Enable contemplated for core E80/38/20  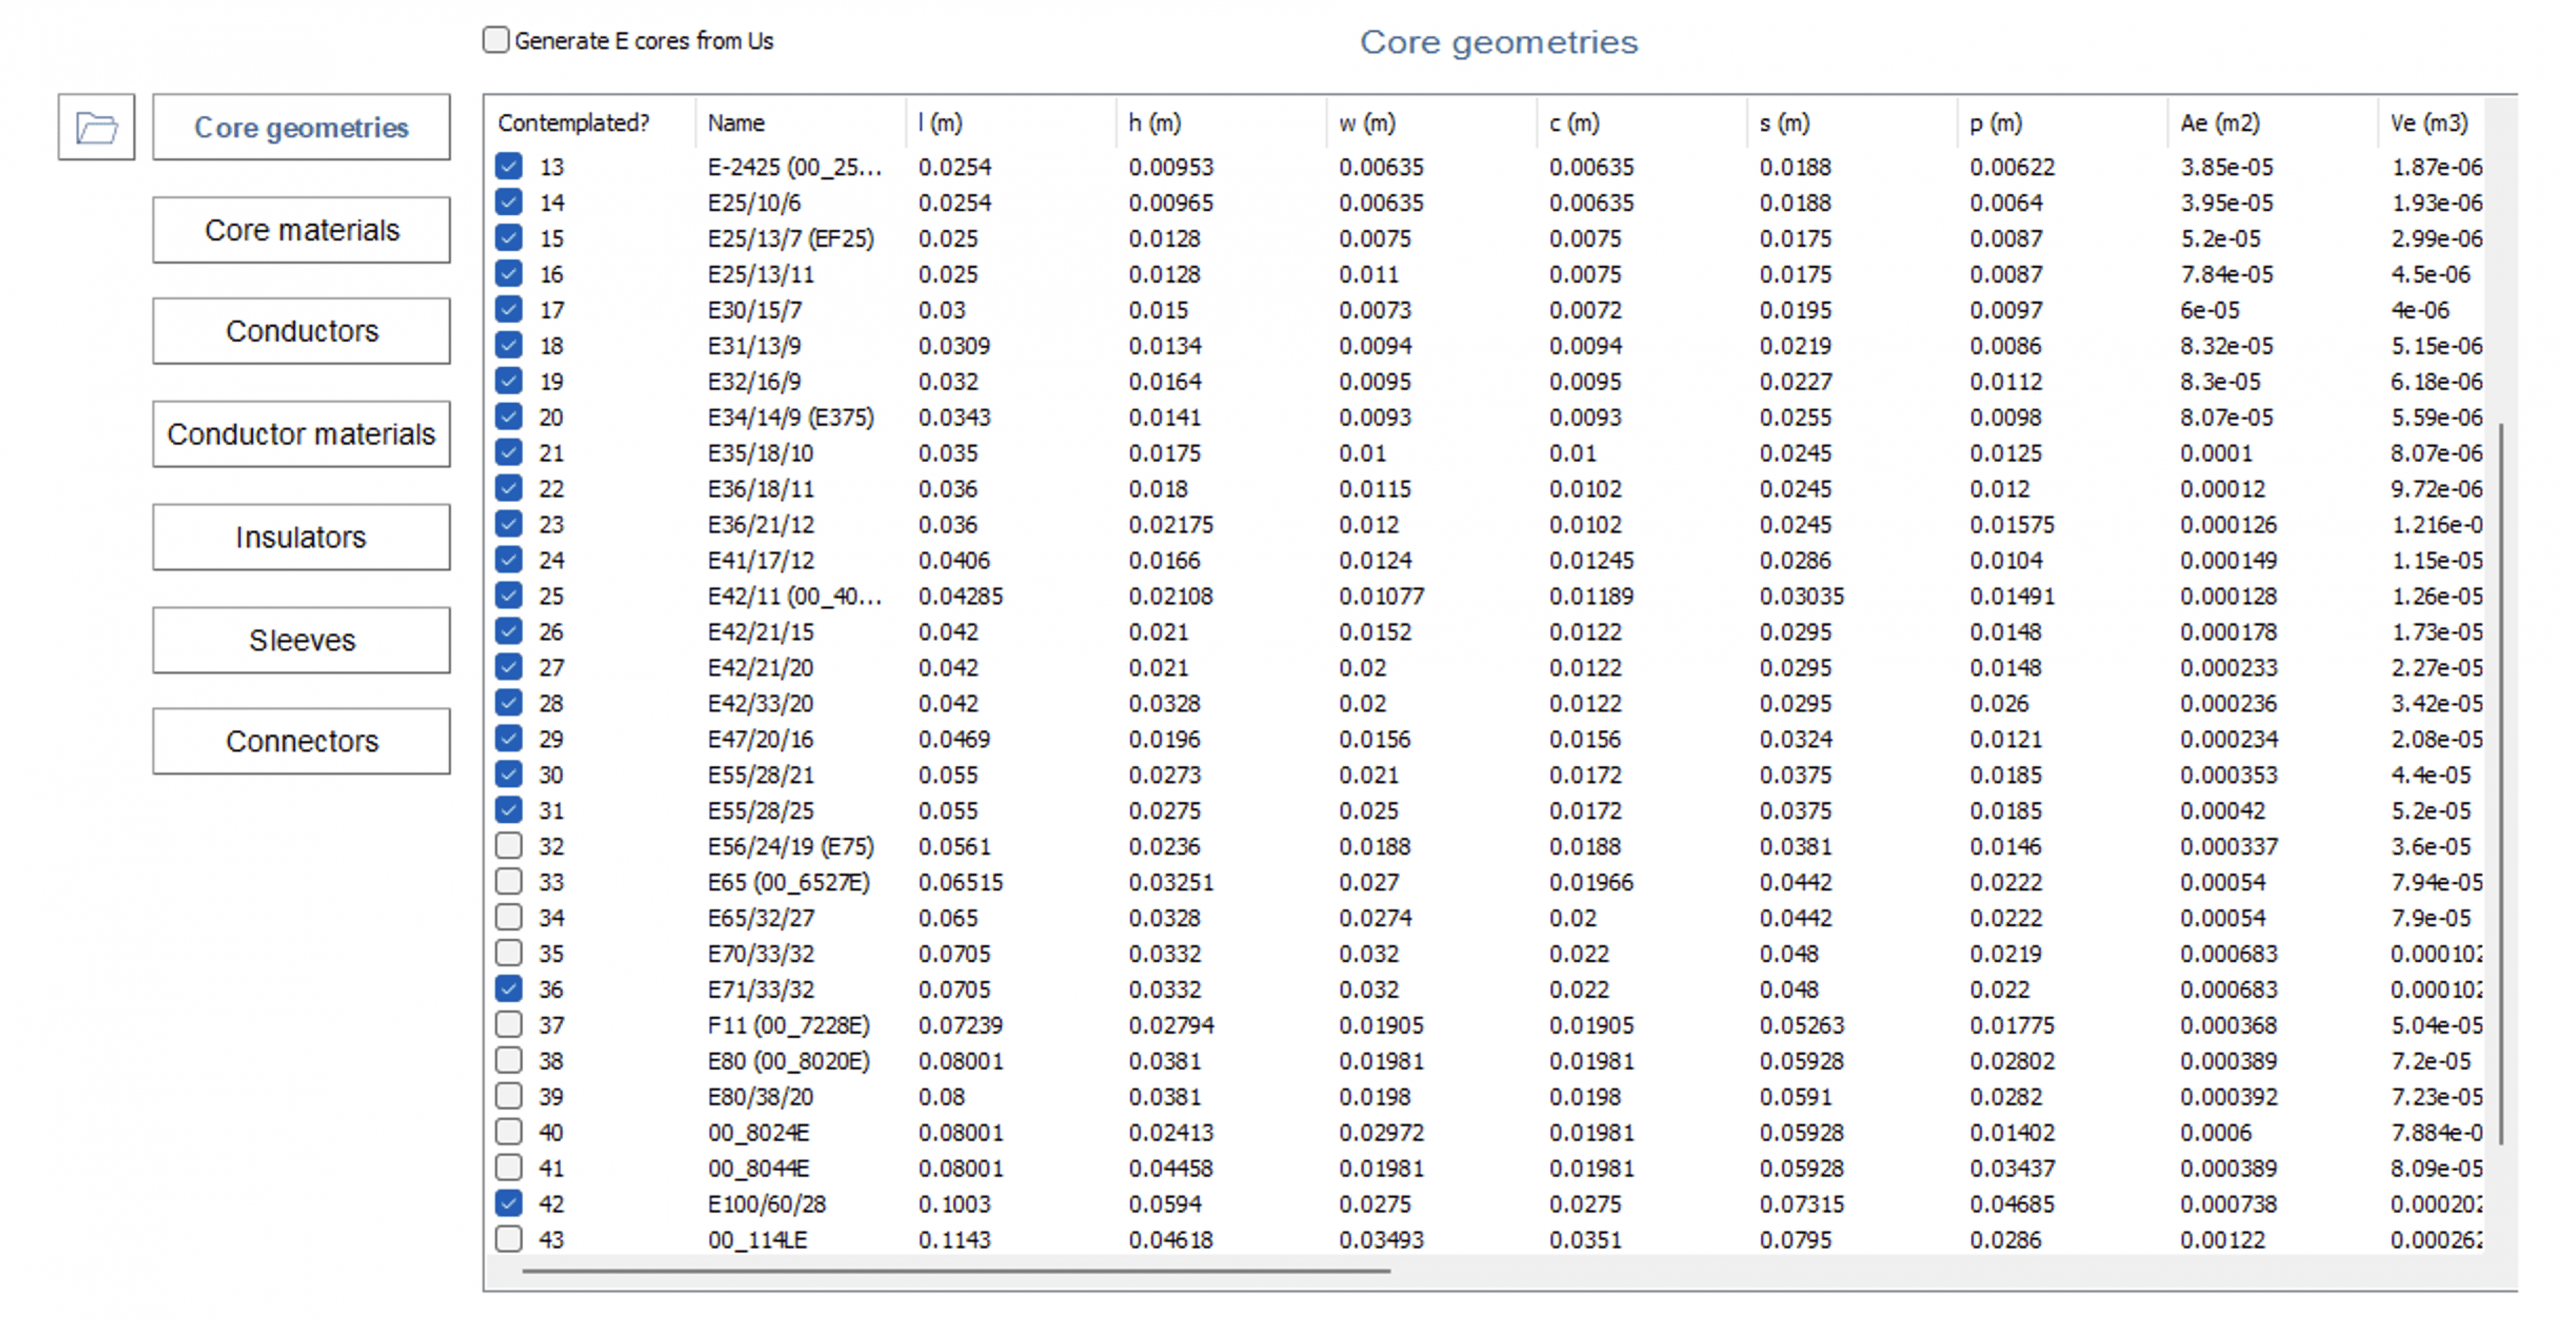508,1096
